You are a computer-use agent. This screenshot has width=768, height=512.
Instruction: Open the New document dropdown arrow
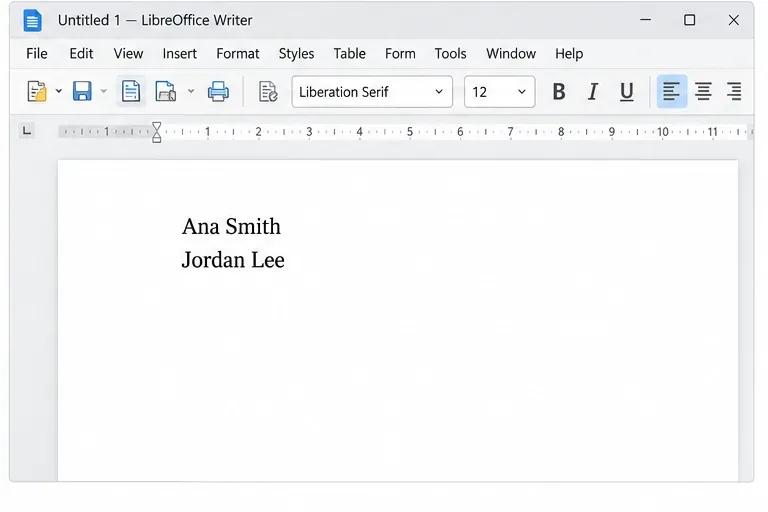pyautogui.click(x=59, y=91)
